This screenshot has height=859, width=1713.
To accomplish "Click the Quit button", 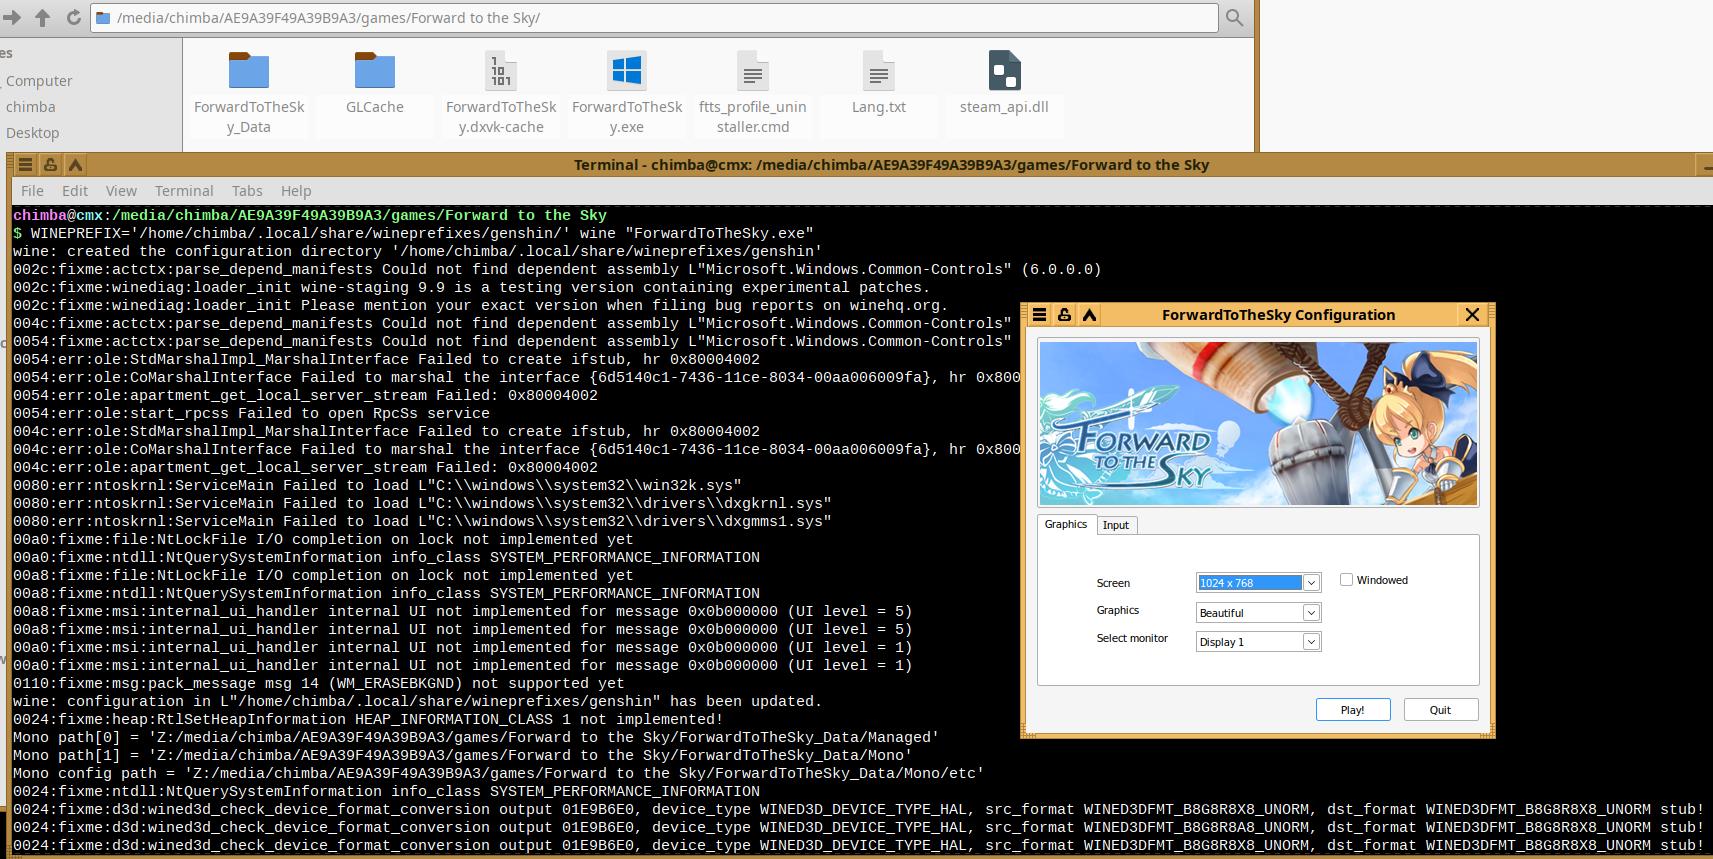I will pos(1440,710).
